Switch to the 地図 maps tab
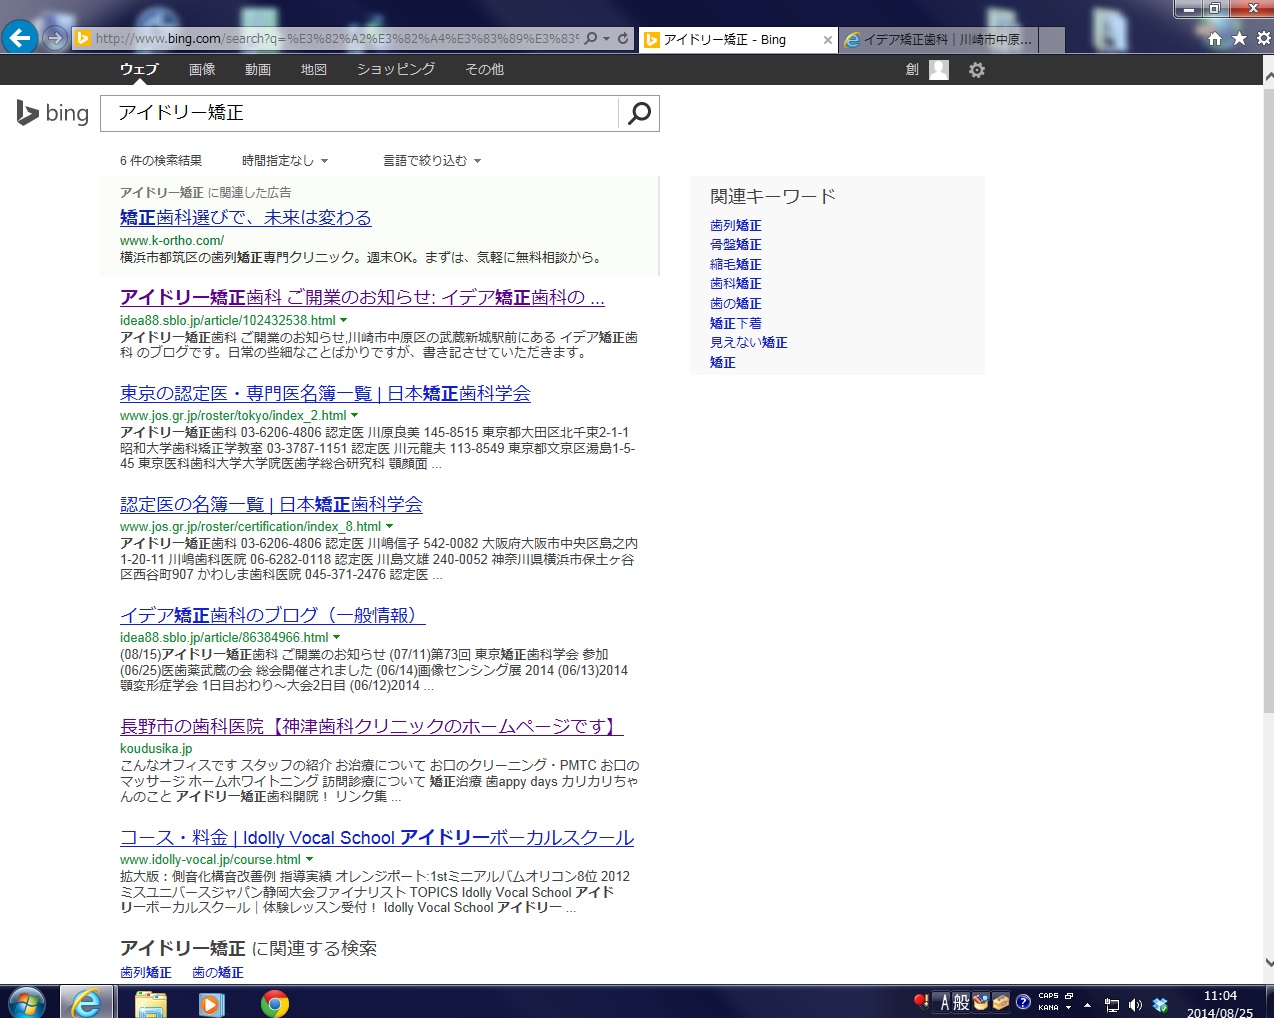 [x=314, y=70]
